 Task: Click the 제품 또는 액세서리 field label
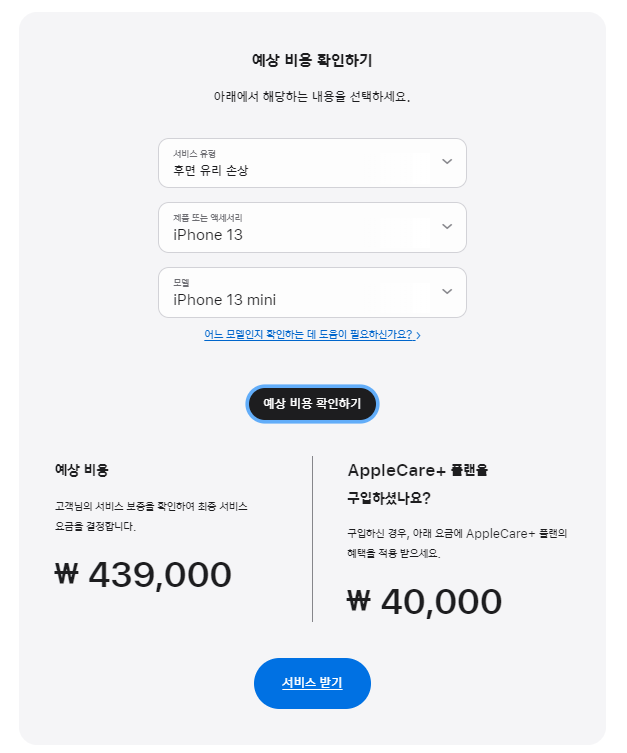click(208, 218)
